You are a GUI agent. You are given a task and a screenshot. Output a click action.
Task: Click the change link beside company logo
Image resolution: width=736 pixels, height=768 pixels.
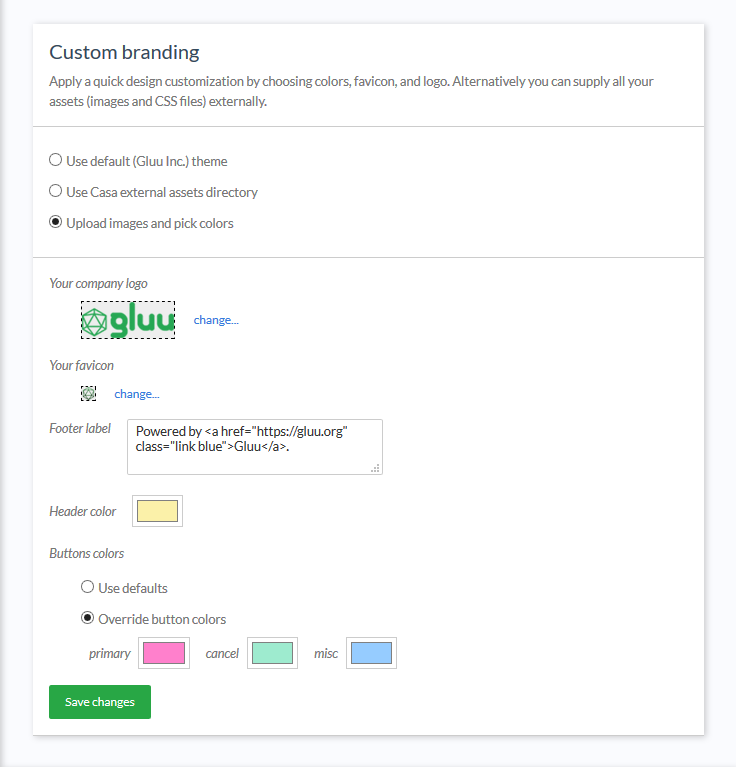point(216,320)
